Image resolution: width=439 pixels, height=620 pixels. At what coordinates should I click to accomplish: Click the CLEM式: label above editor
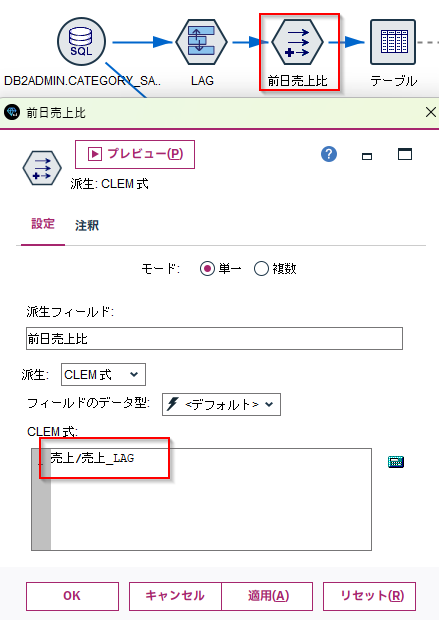click(52, 431)
